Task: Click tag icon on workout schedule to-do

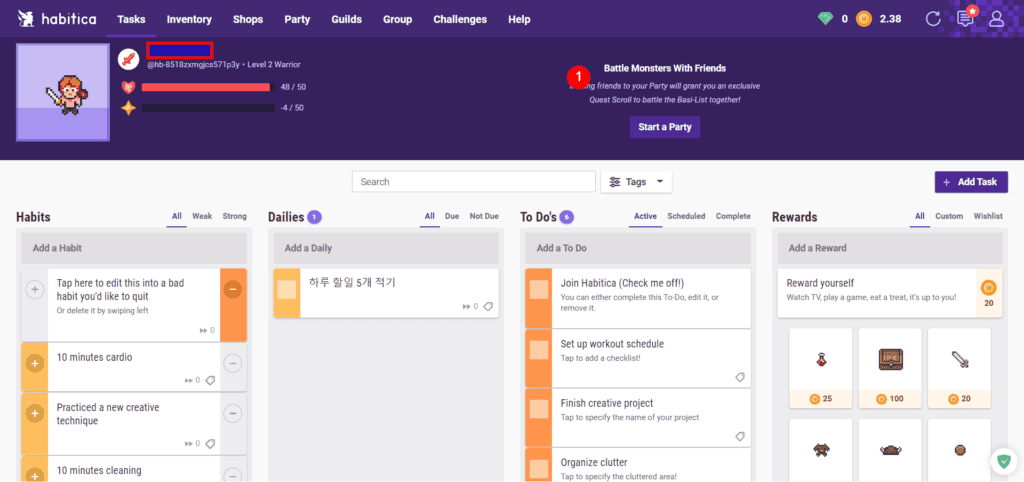Action: 740,377
